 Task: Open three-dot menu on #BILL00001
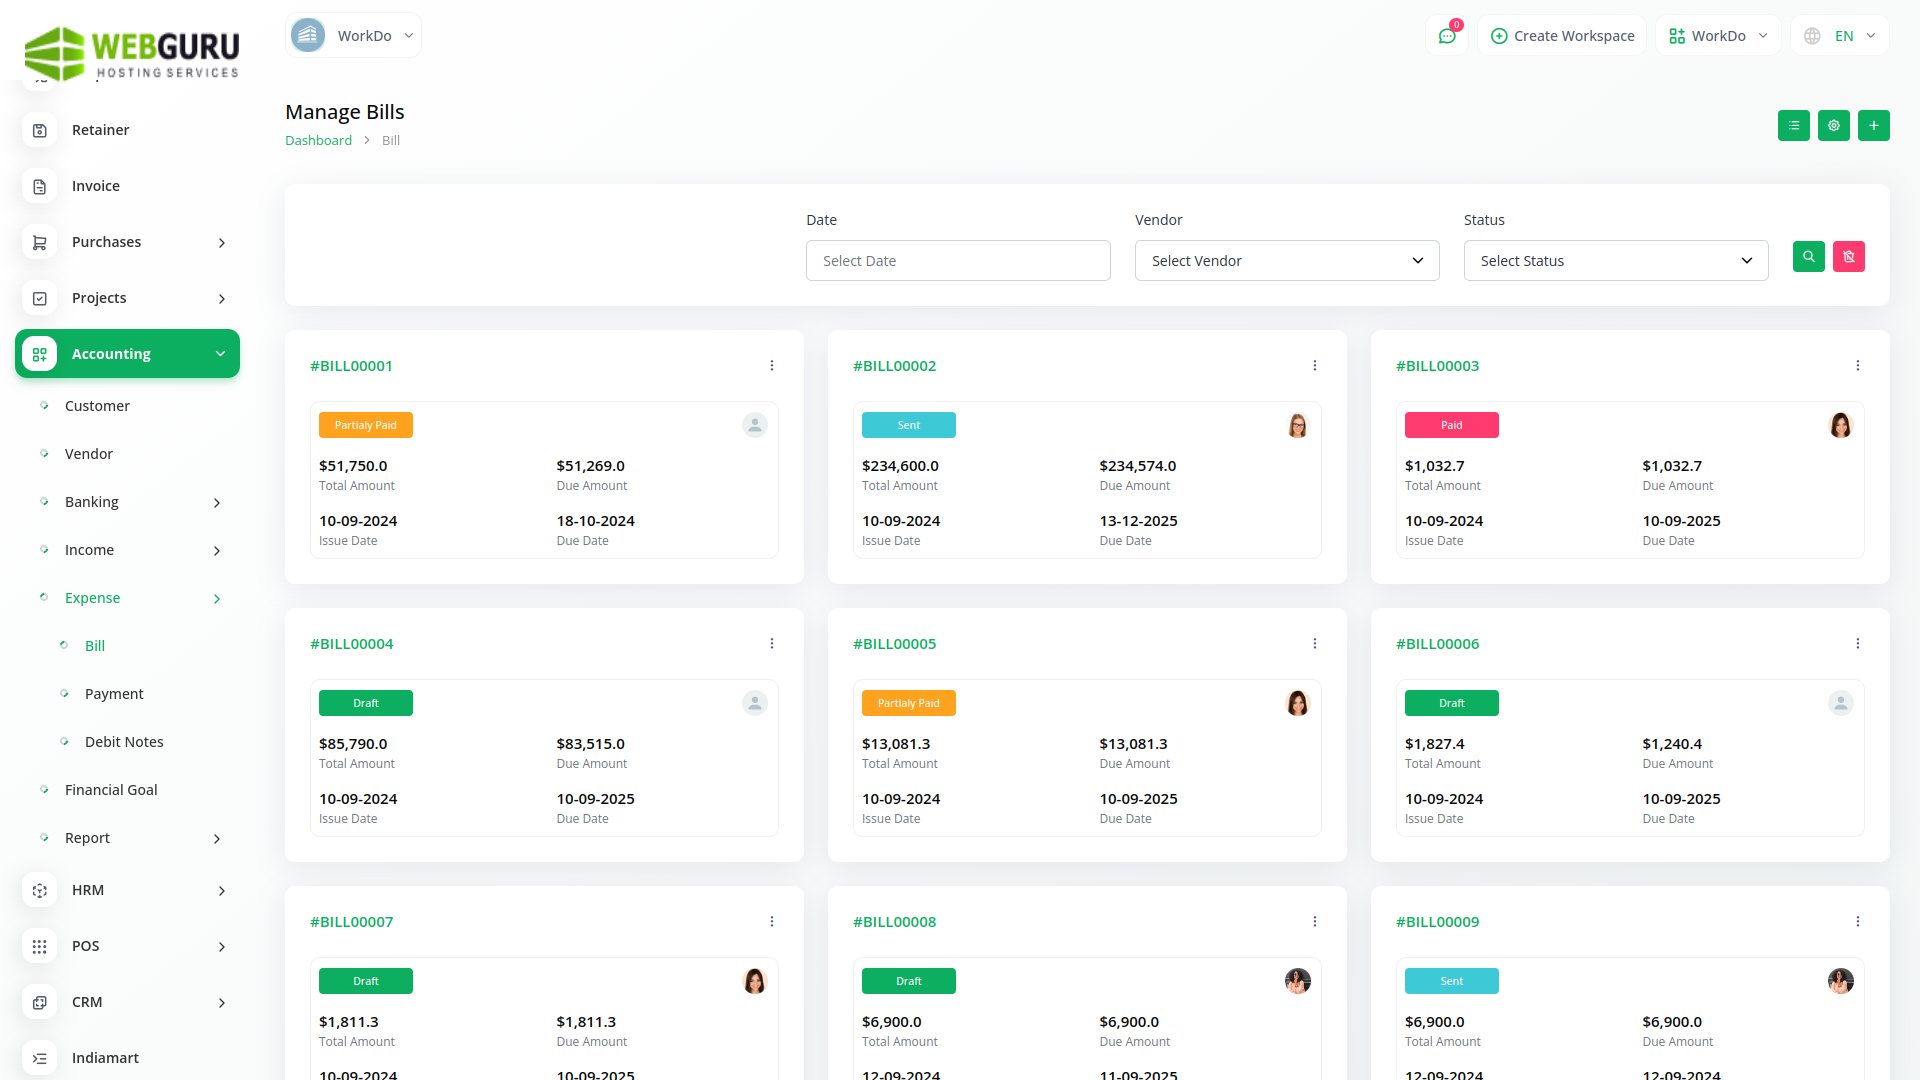(x=771, y=366)
